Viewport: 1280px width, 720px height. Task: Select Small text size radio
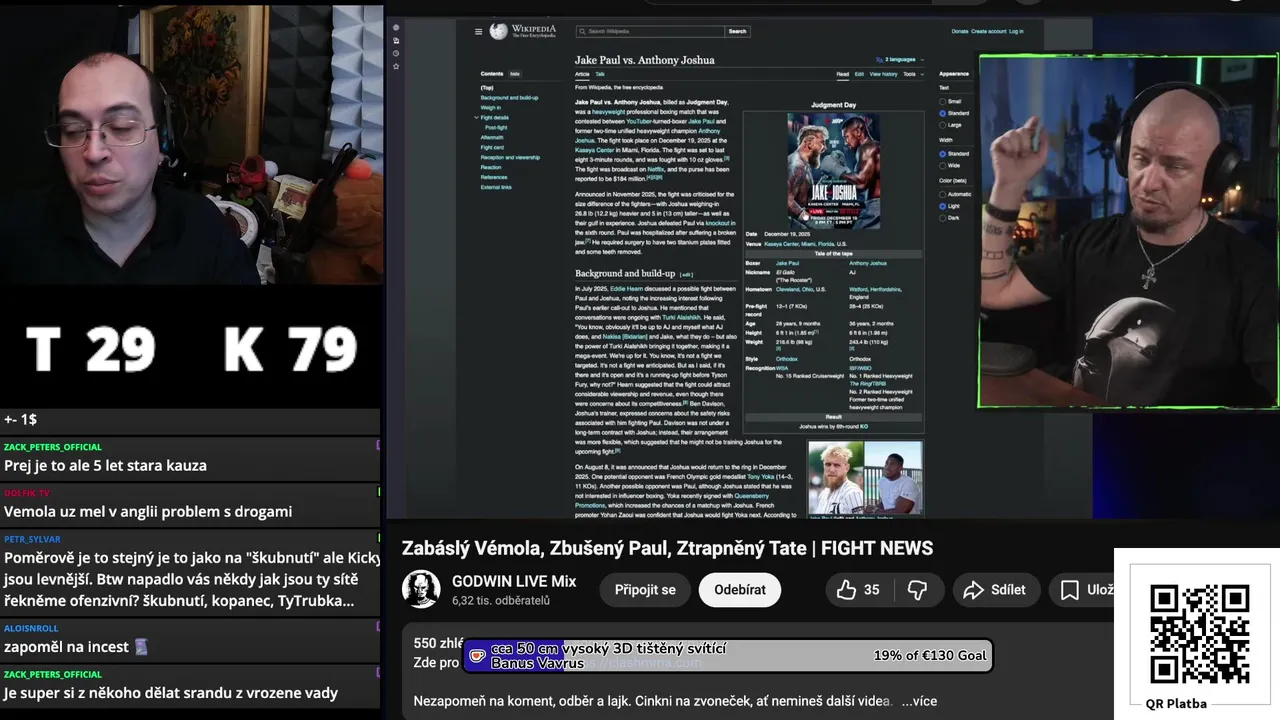[x=942, y=102]
